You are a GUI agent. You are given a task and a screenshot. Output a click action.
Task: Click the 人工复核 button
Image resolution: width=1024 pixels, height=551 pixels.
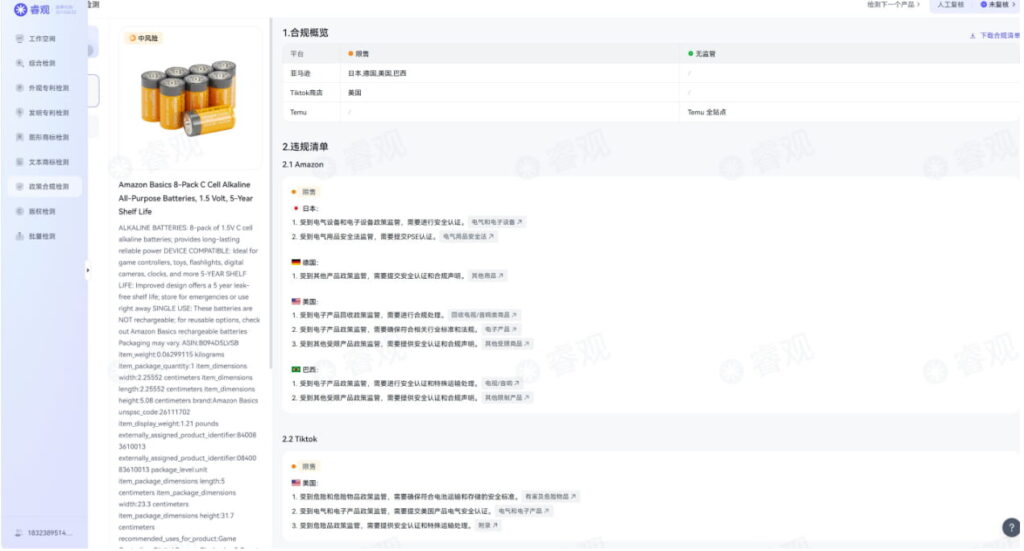point(950,5)
